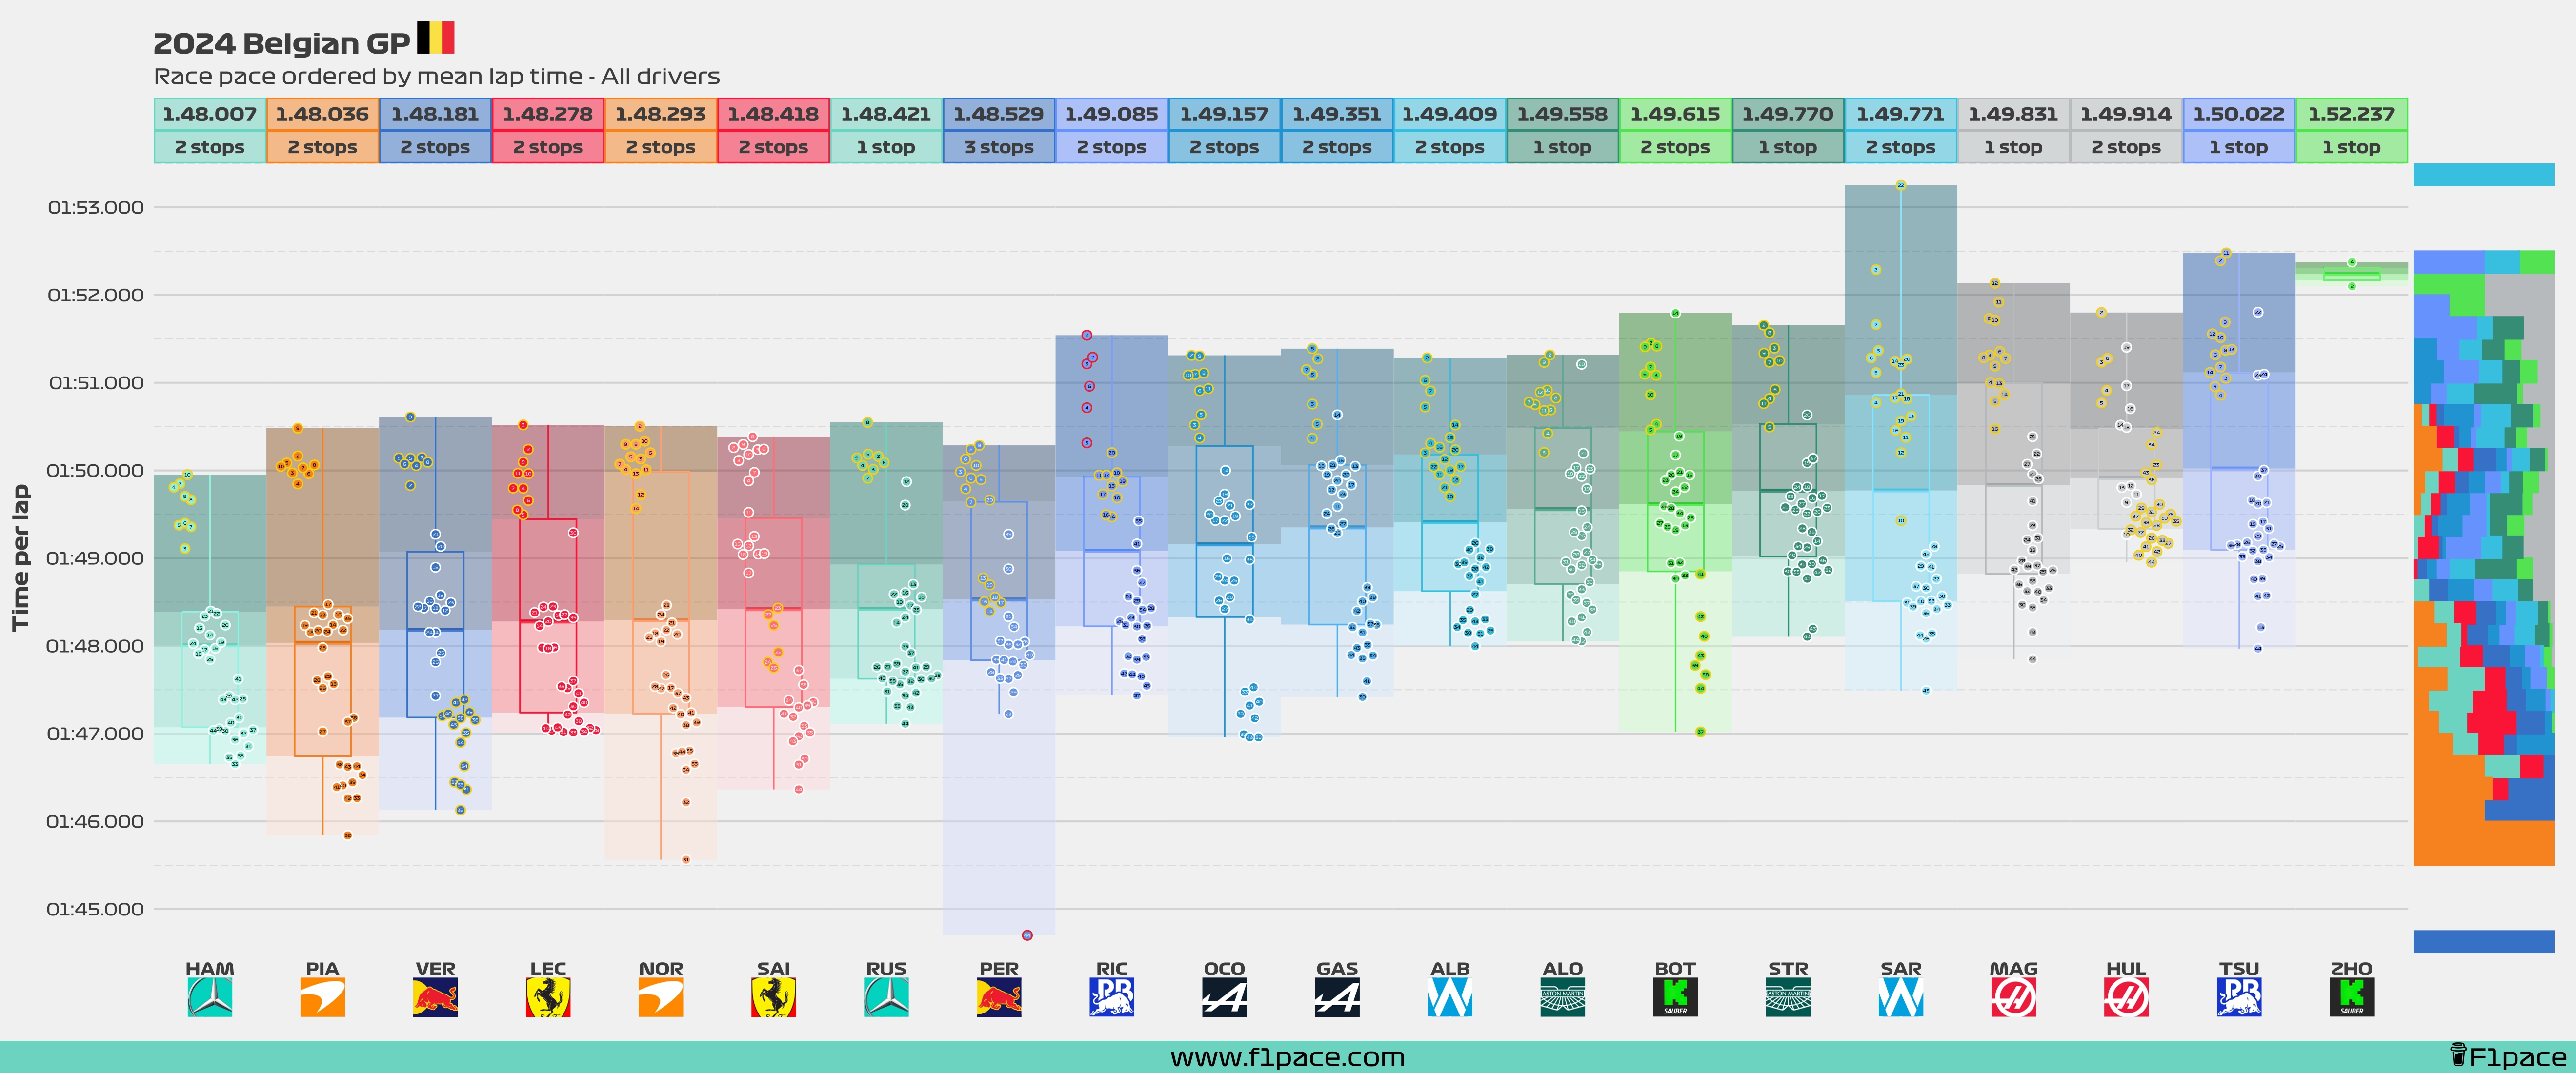Click the race pace subtitle text
The image size is (2576, 1073).
point(436,76)
